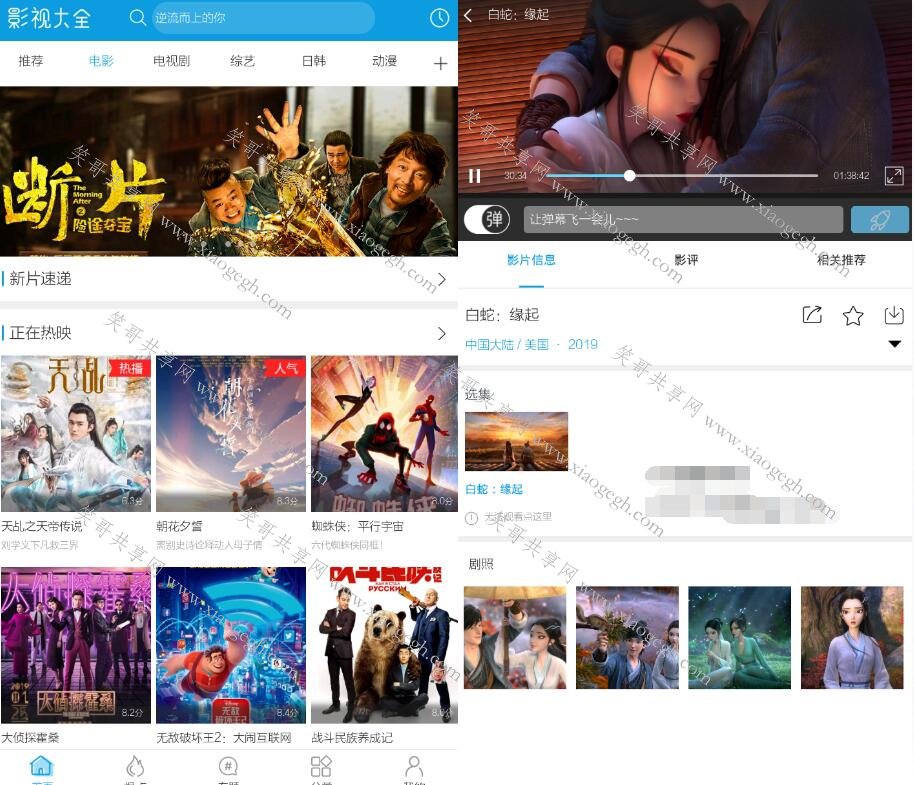Add a channel with the plus icon

[441, 63]
